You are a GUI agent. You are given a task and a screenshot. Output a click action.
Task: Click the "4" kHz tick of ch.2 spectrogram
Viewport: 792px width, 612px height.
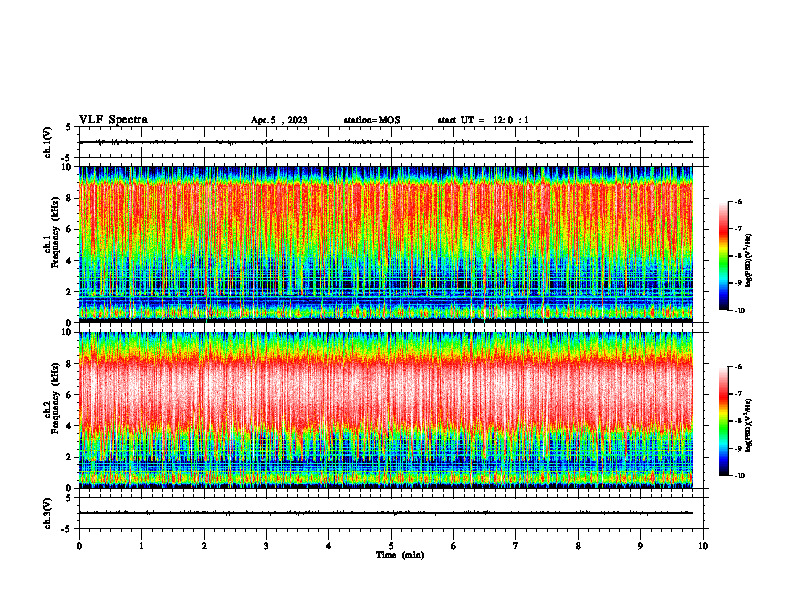[70, 426]
